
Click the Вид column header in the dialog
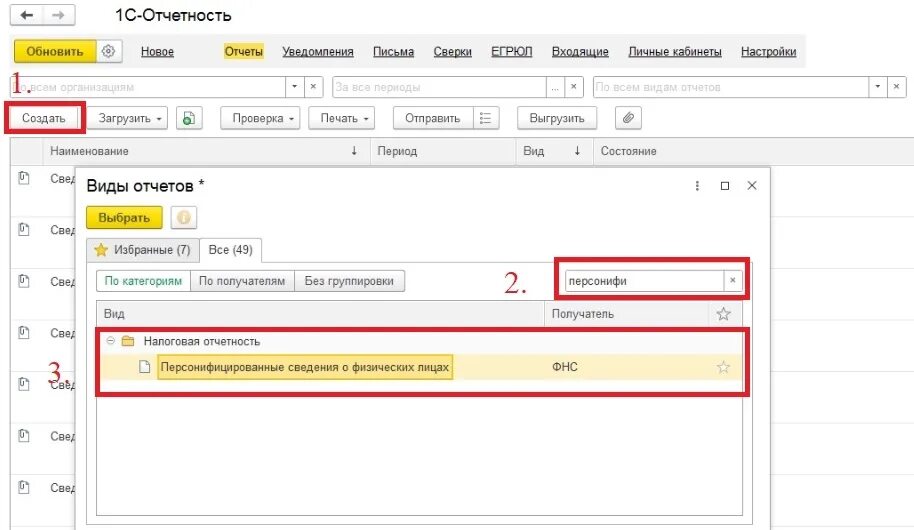coord(321,314)
